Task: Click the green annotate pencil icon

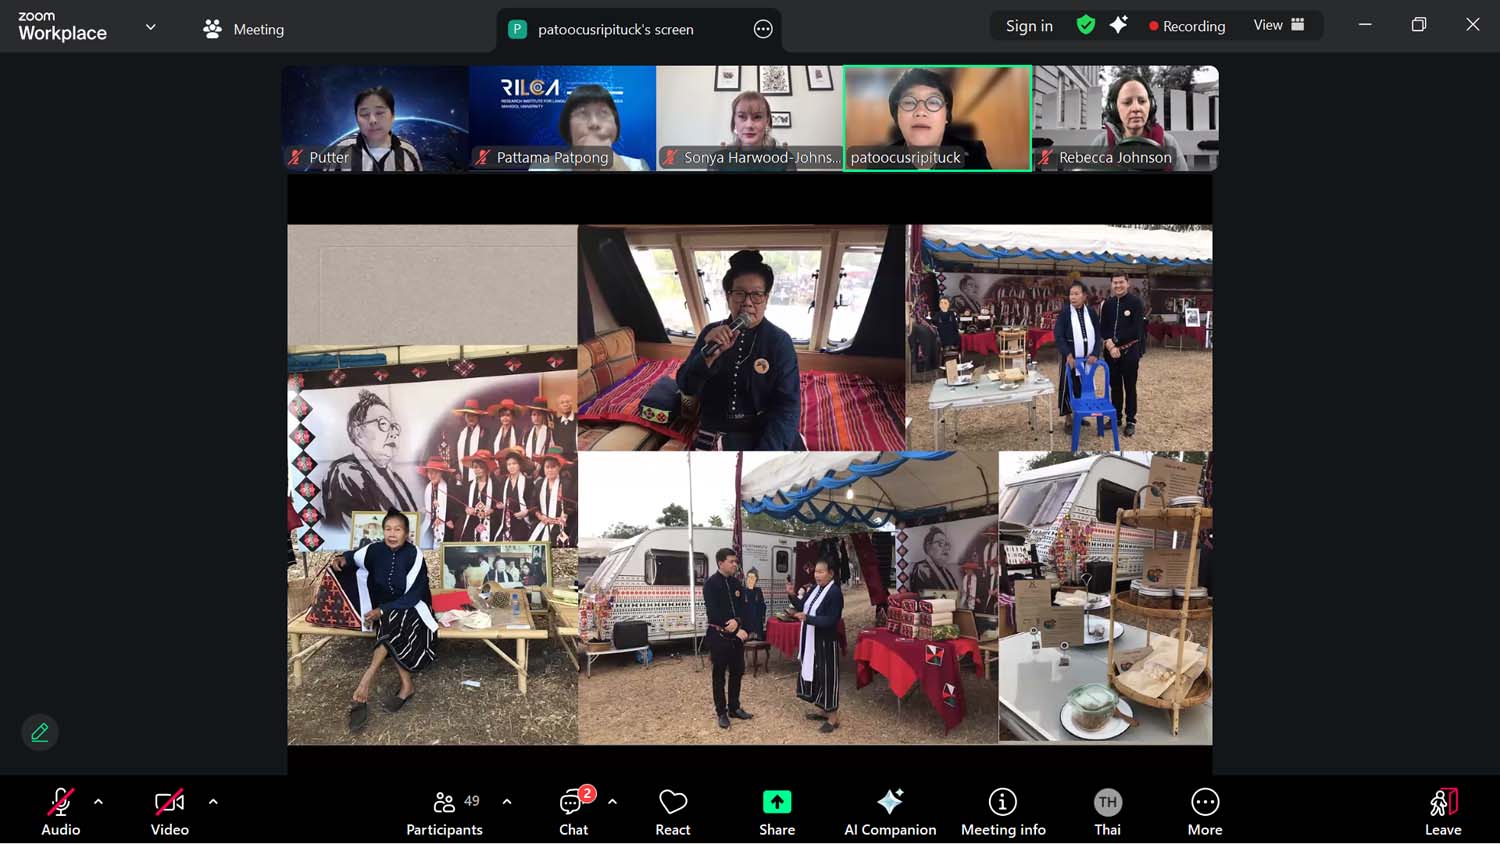Action: coord(40,732)
